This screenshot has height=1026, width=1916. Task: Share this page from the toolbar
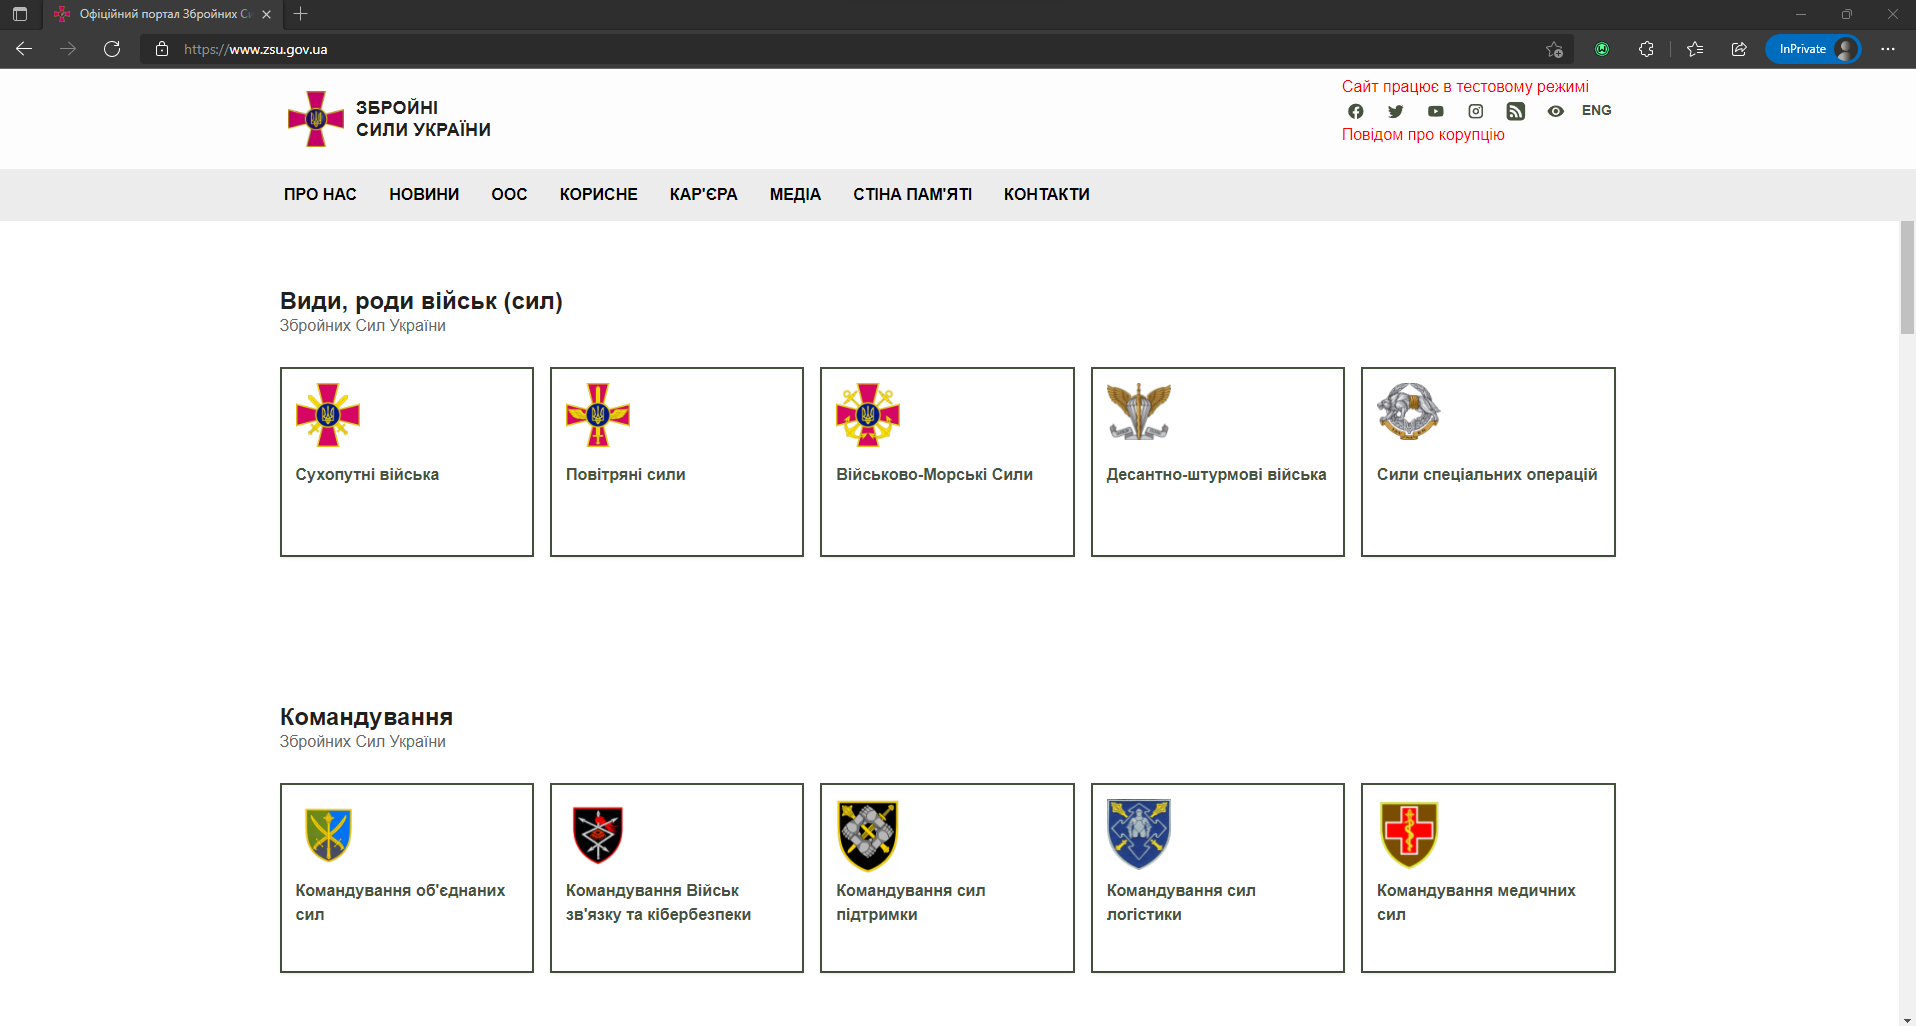point(1739,49)
